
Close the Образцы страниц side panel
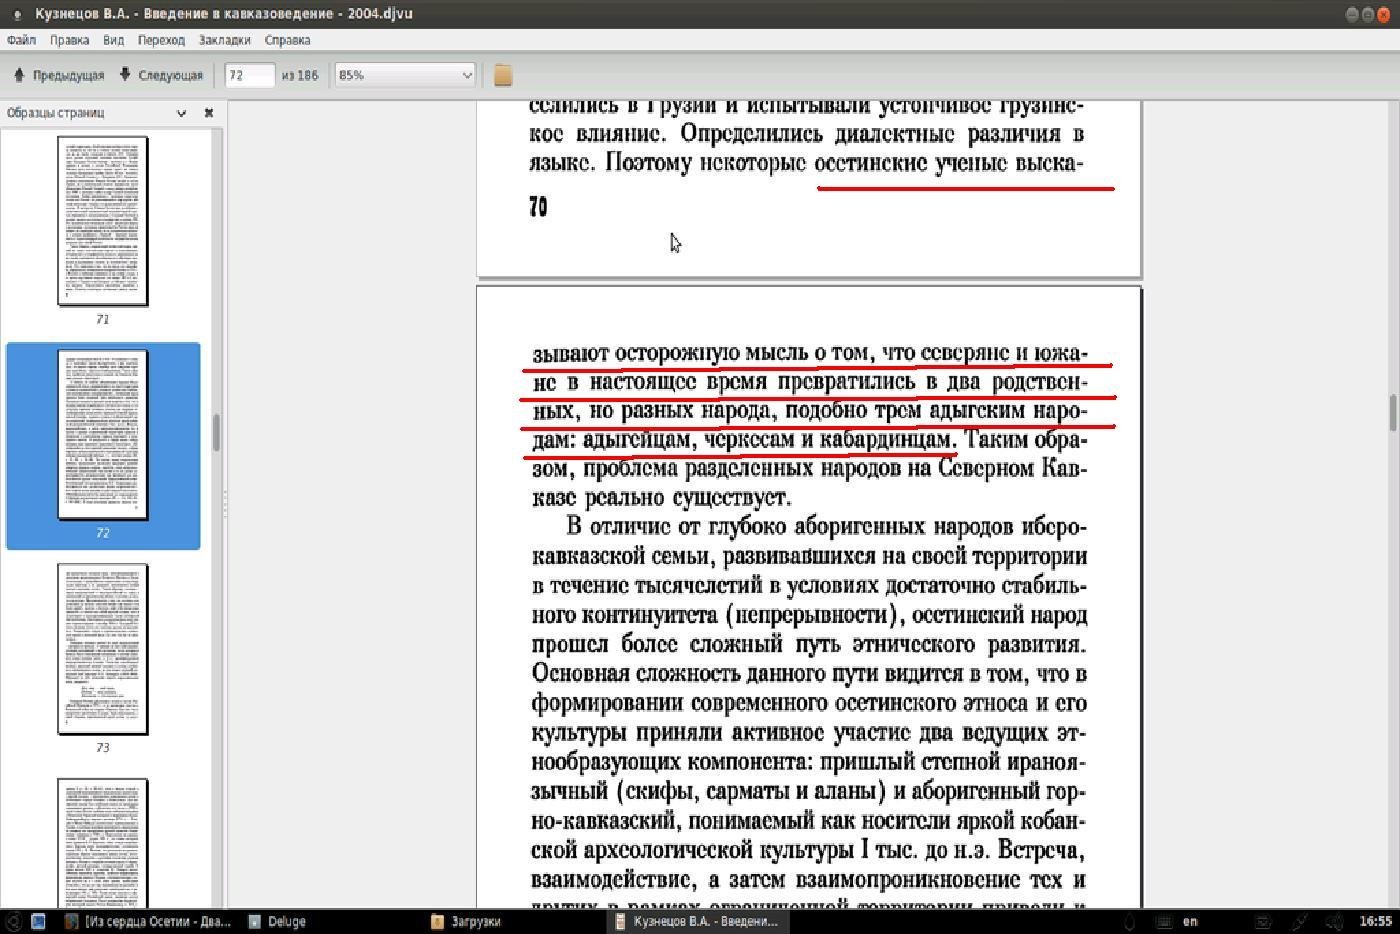click(x=209, y=113)
